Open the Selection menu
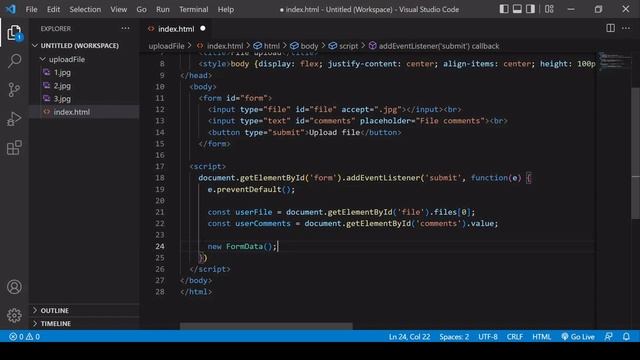The image size is (640, 360). [x=85, y=9]
